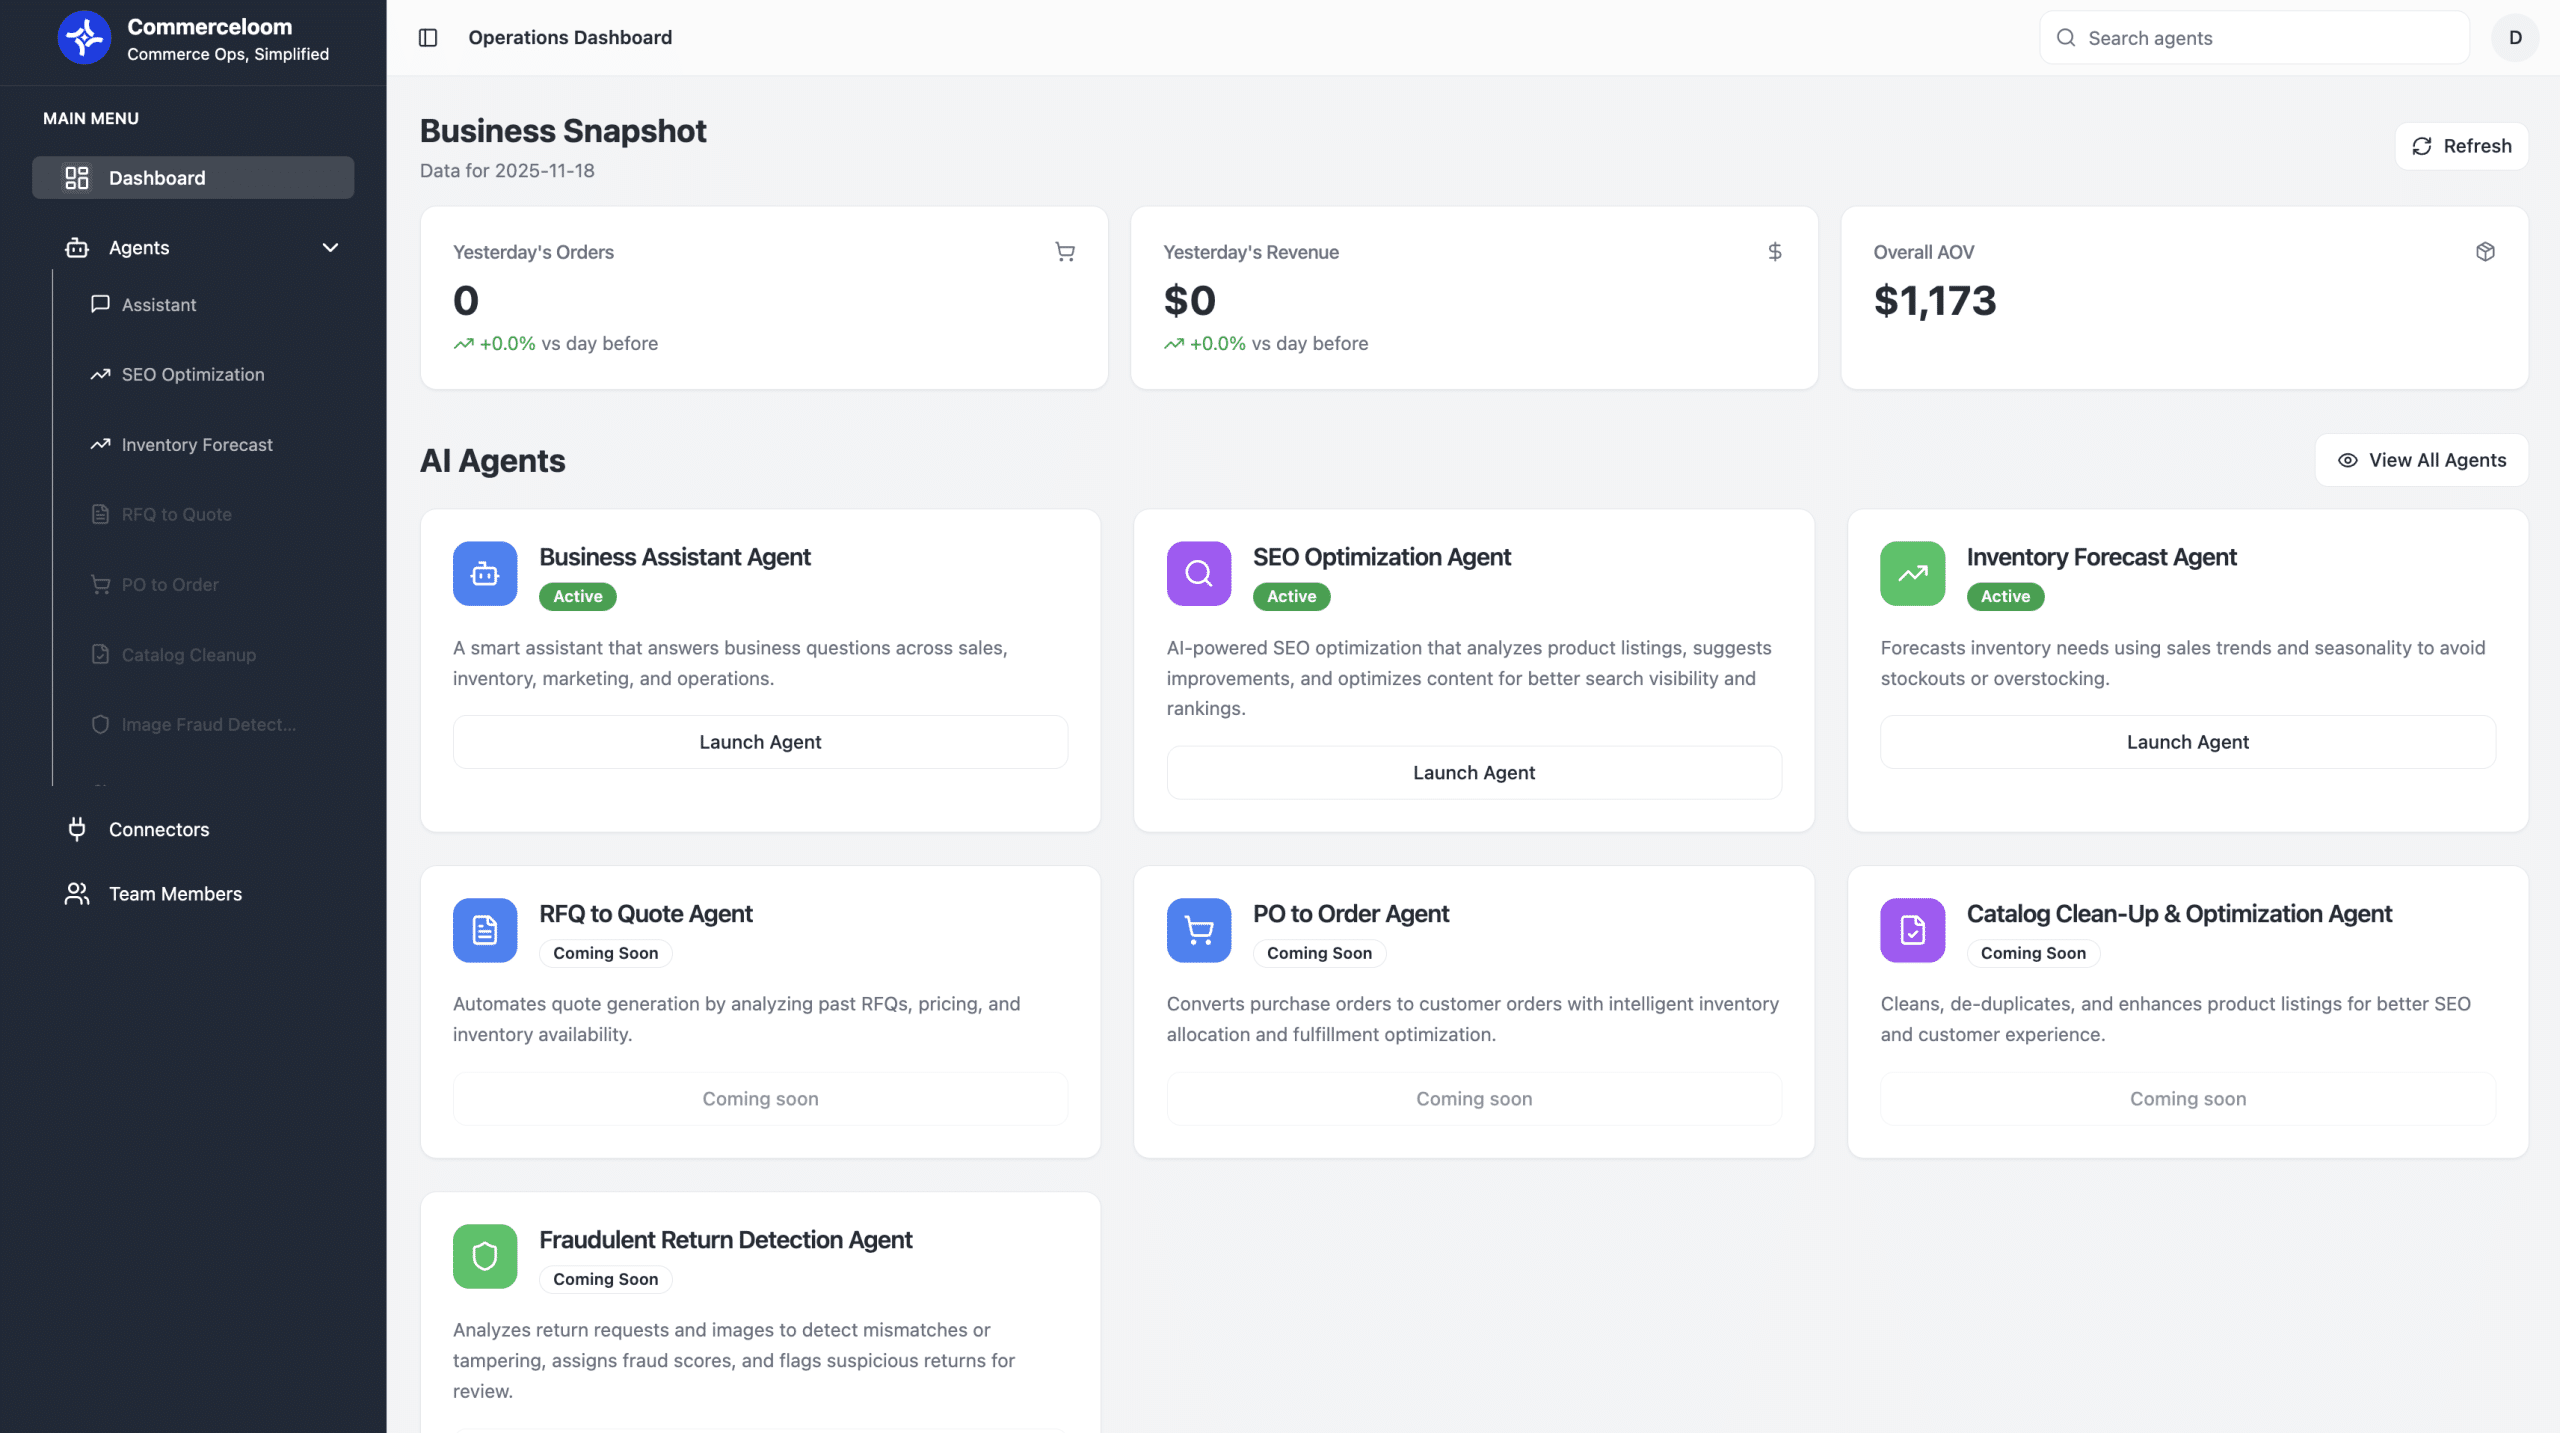2560x1433 pixels.
Task: Click View All Agents button
Action: point(2421,460)
